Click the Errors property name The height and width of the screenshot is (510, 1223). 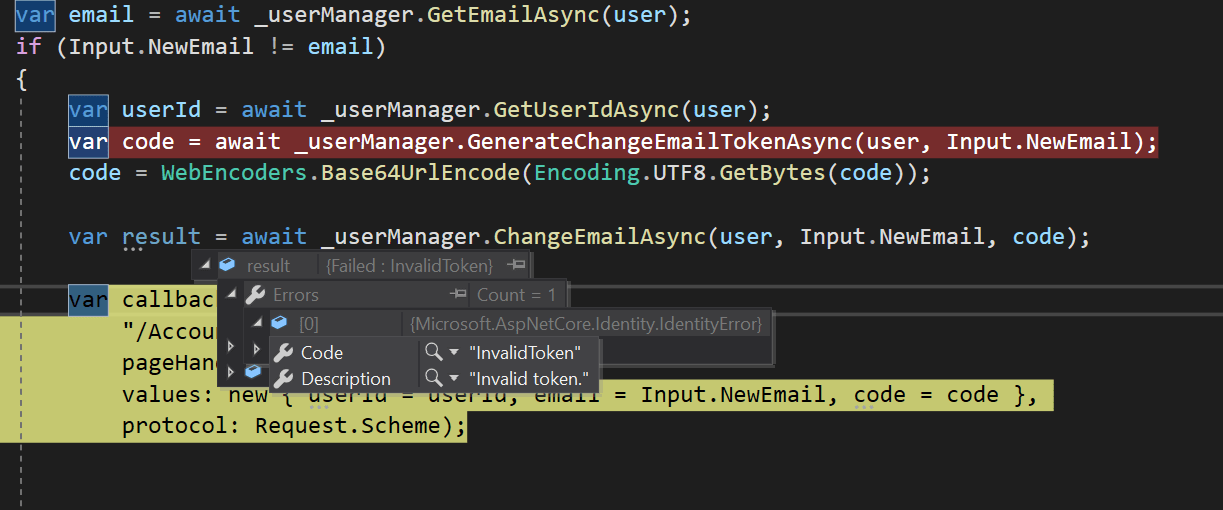[296, 294]
